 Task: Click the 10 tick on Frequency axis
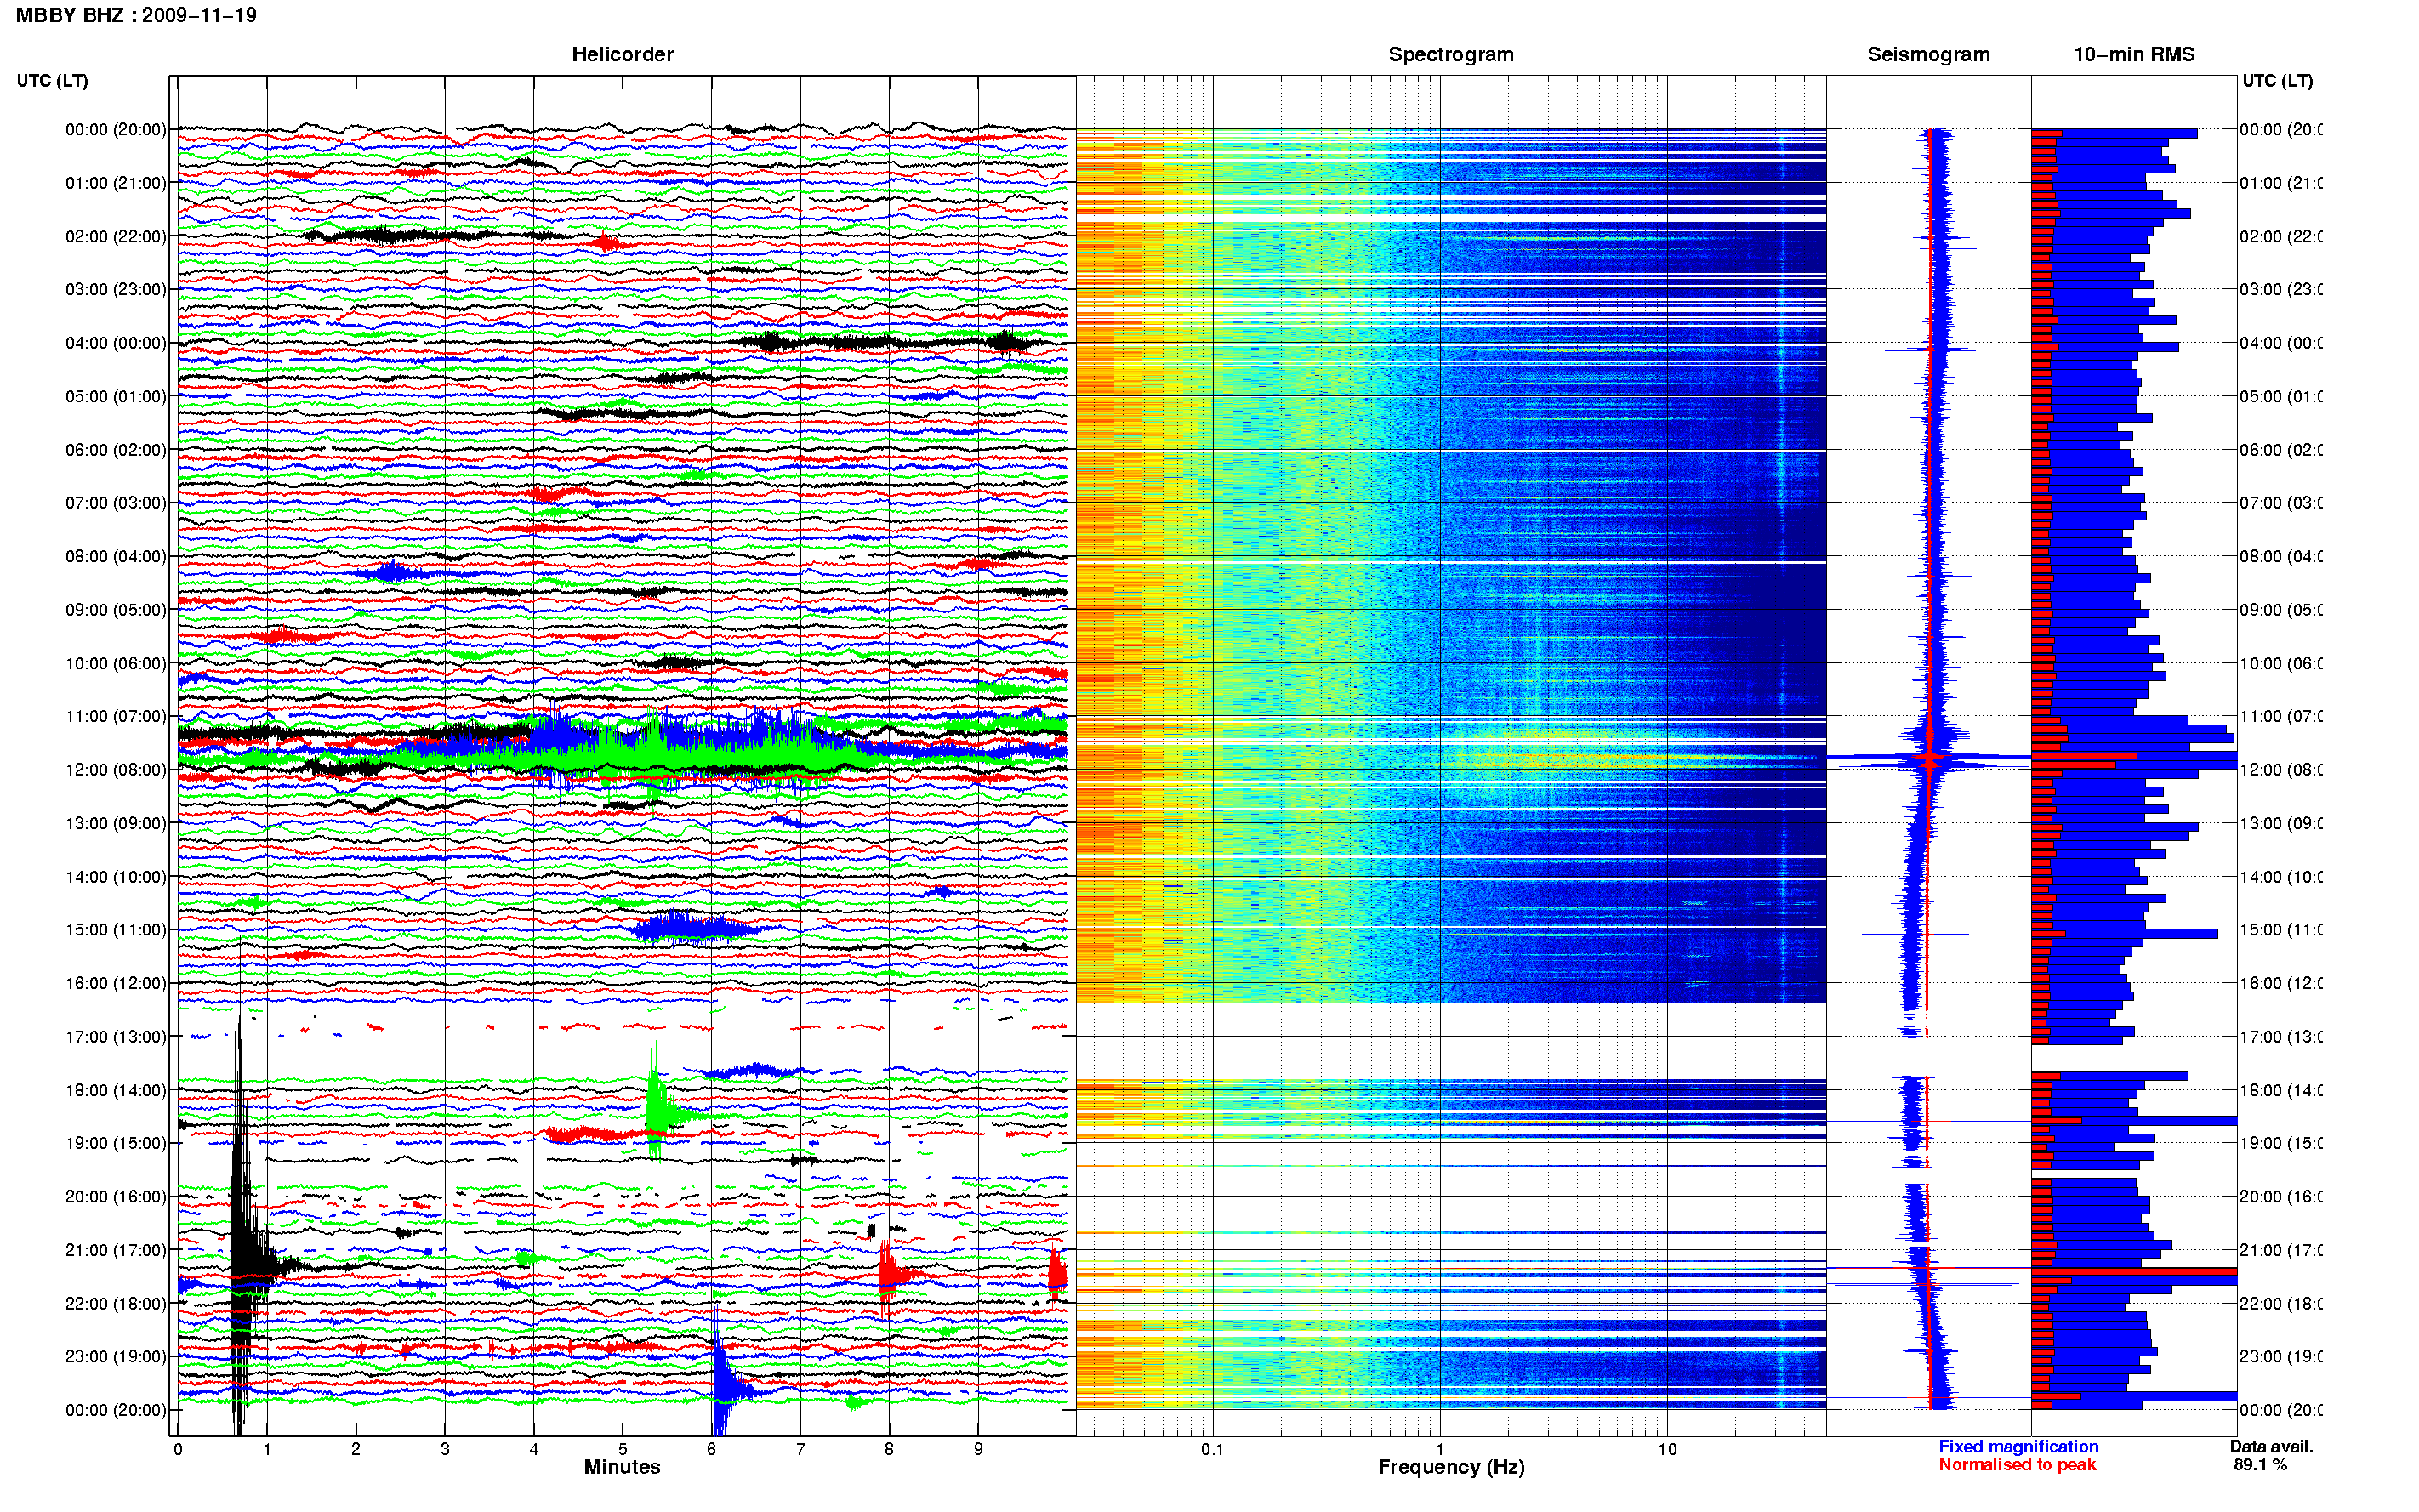(1667, 1449)
